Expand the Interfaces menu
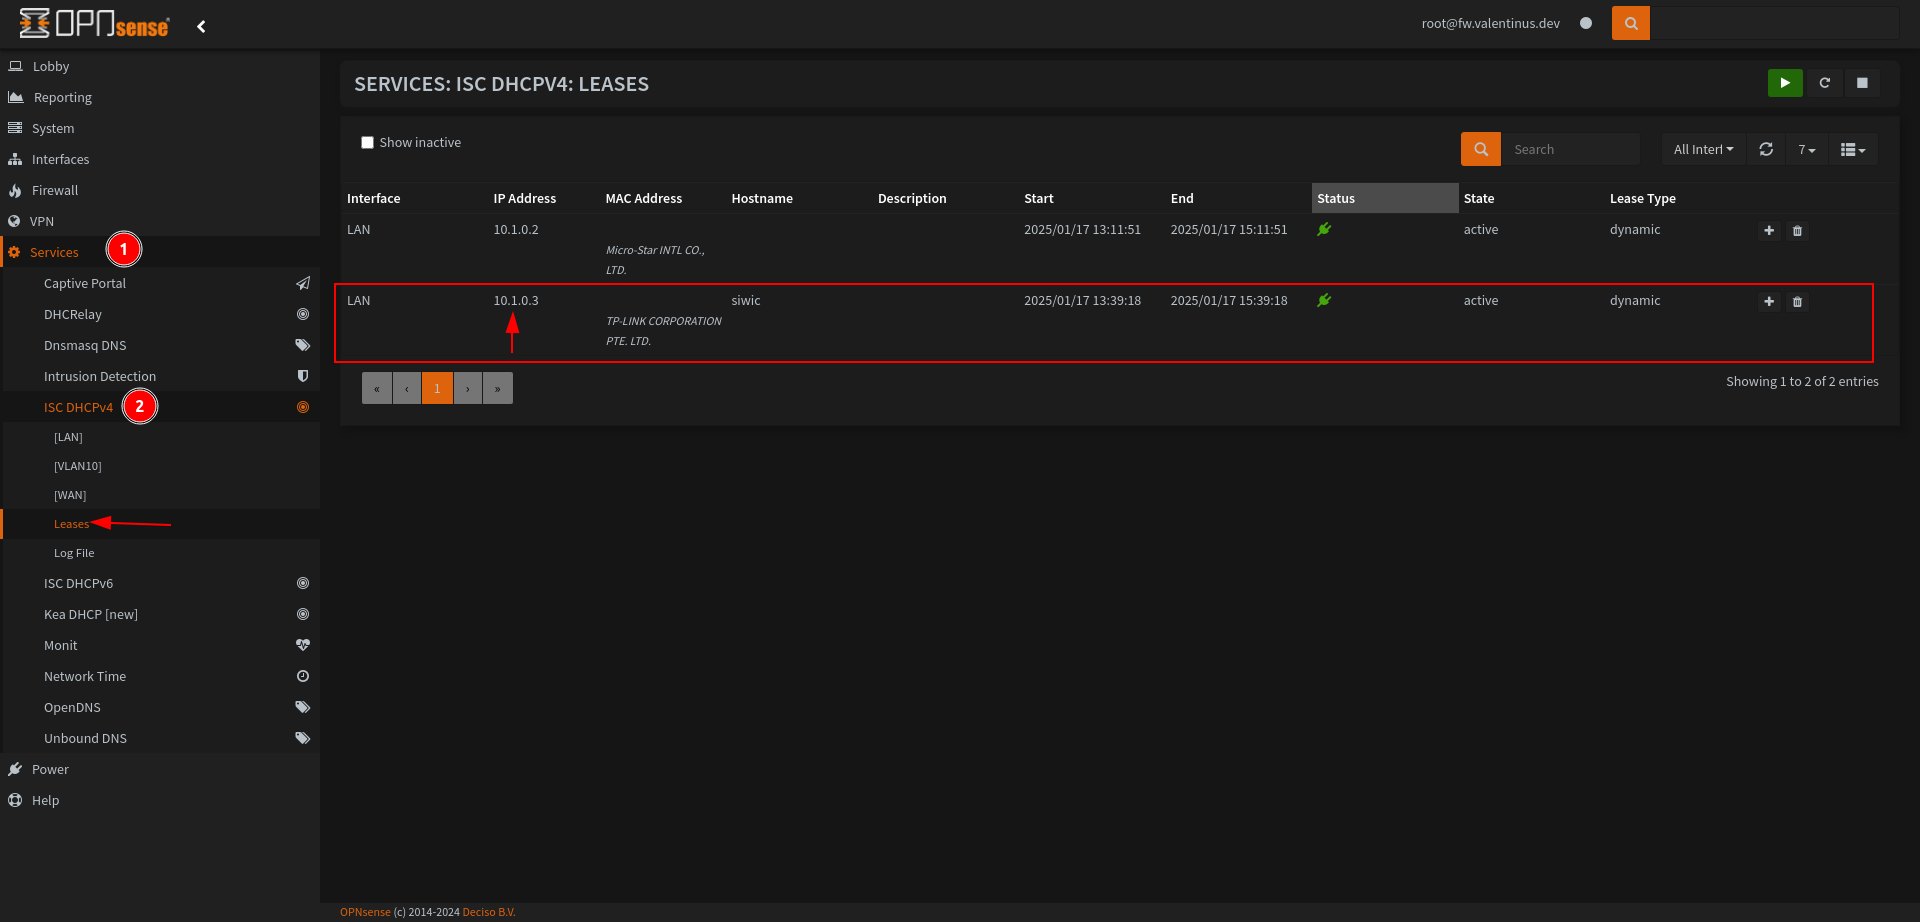The image size is (1920, 922). (60, 159)
